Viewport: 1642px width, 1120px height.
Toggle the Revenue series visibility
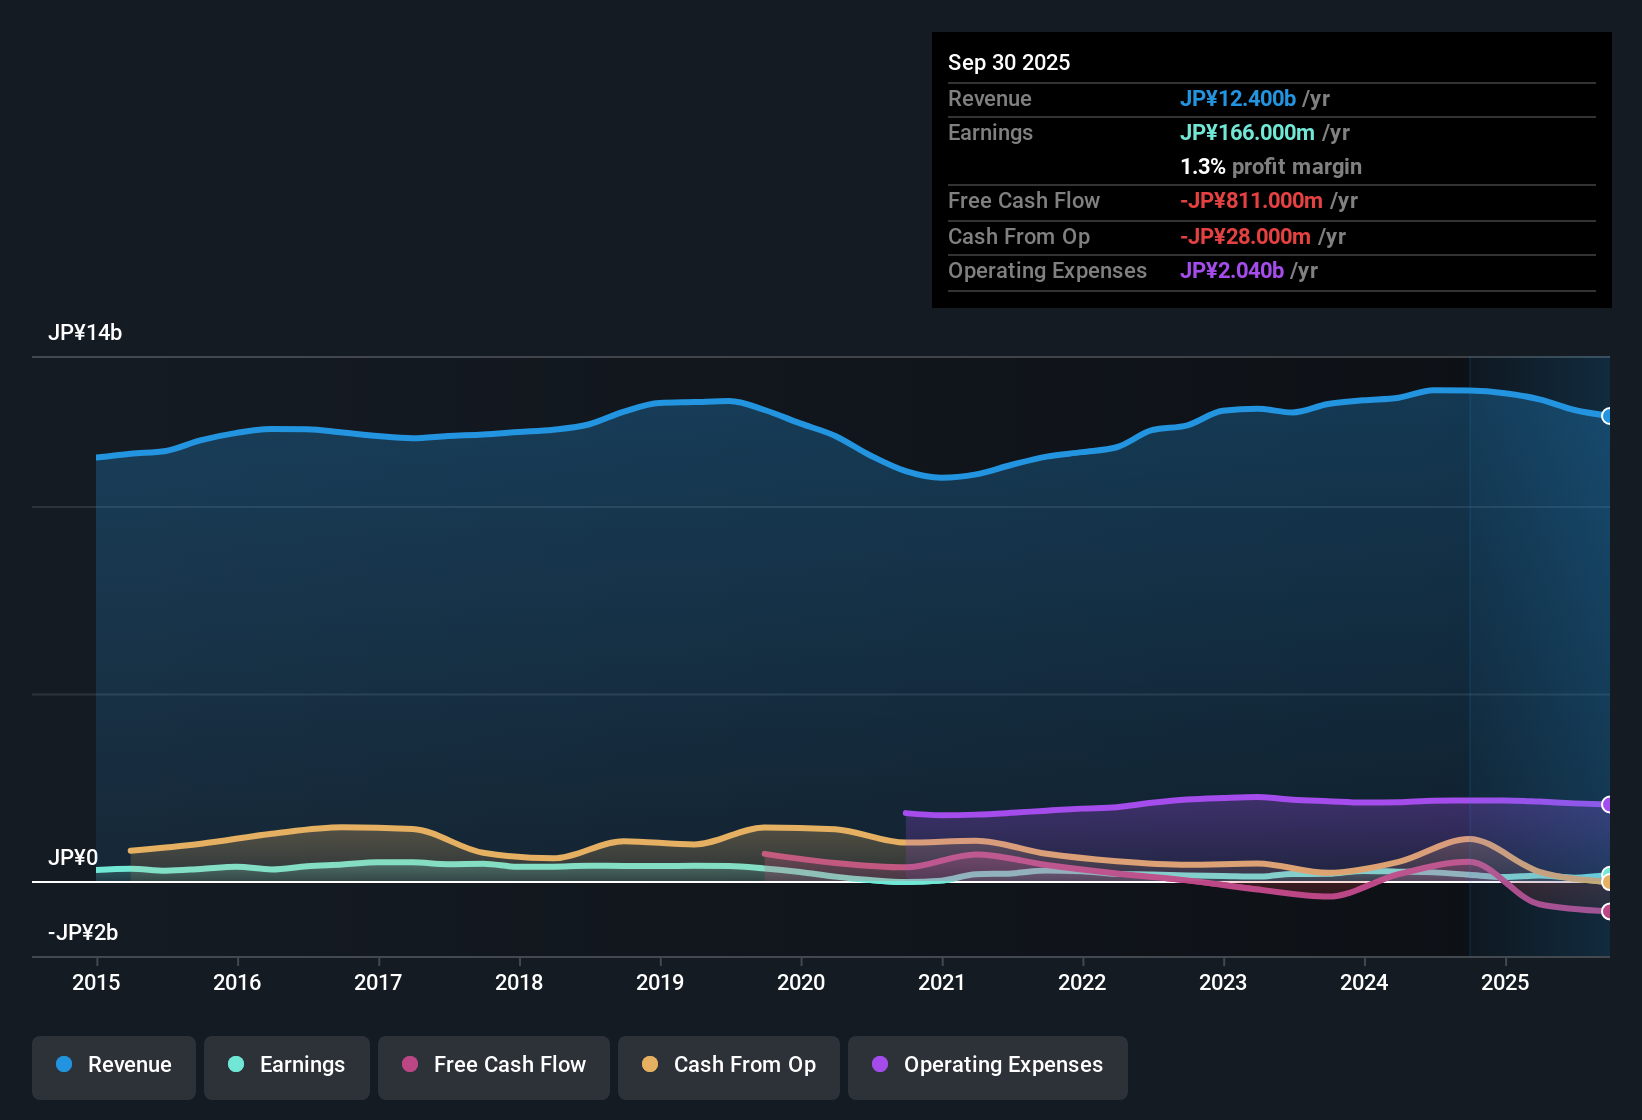(x=113, y=1065)
